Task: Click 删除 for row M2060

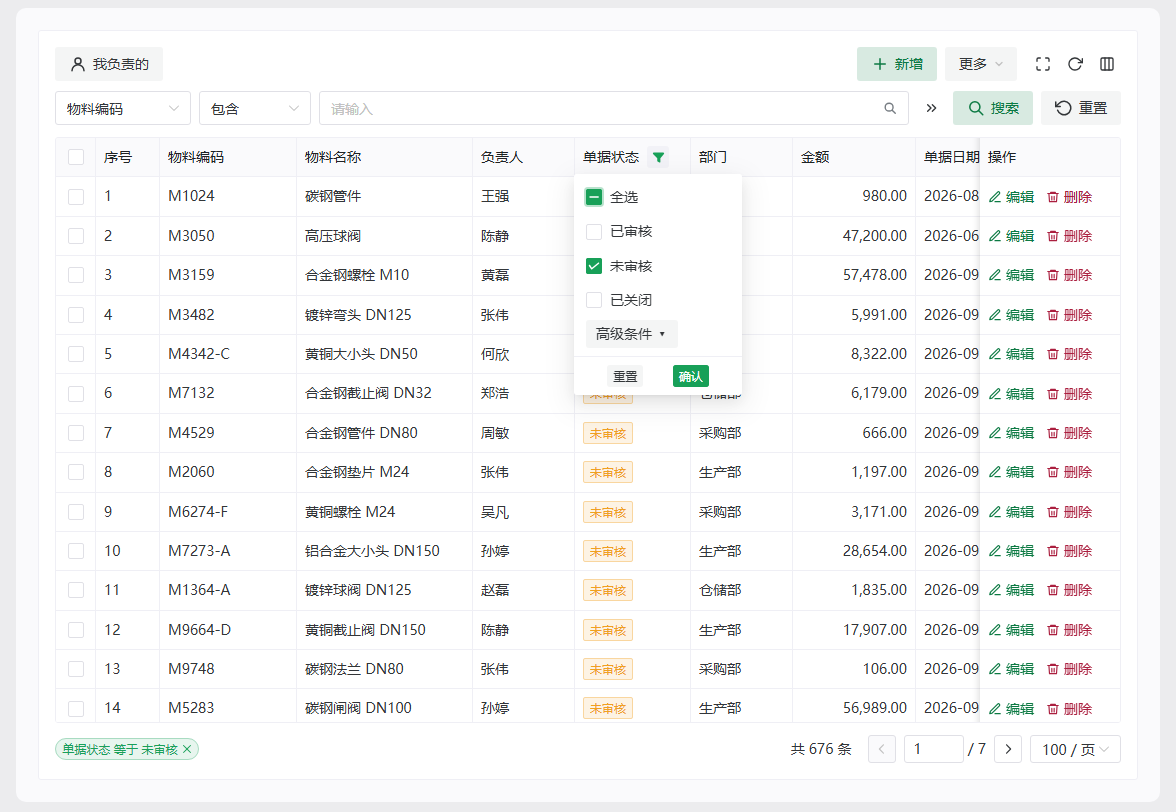Action: coord(1070,472)
